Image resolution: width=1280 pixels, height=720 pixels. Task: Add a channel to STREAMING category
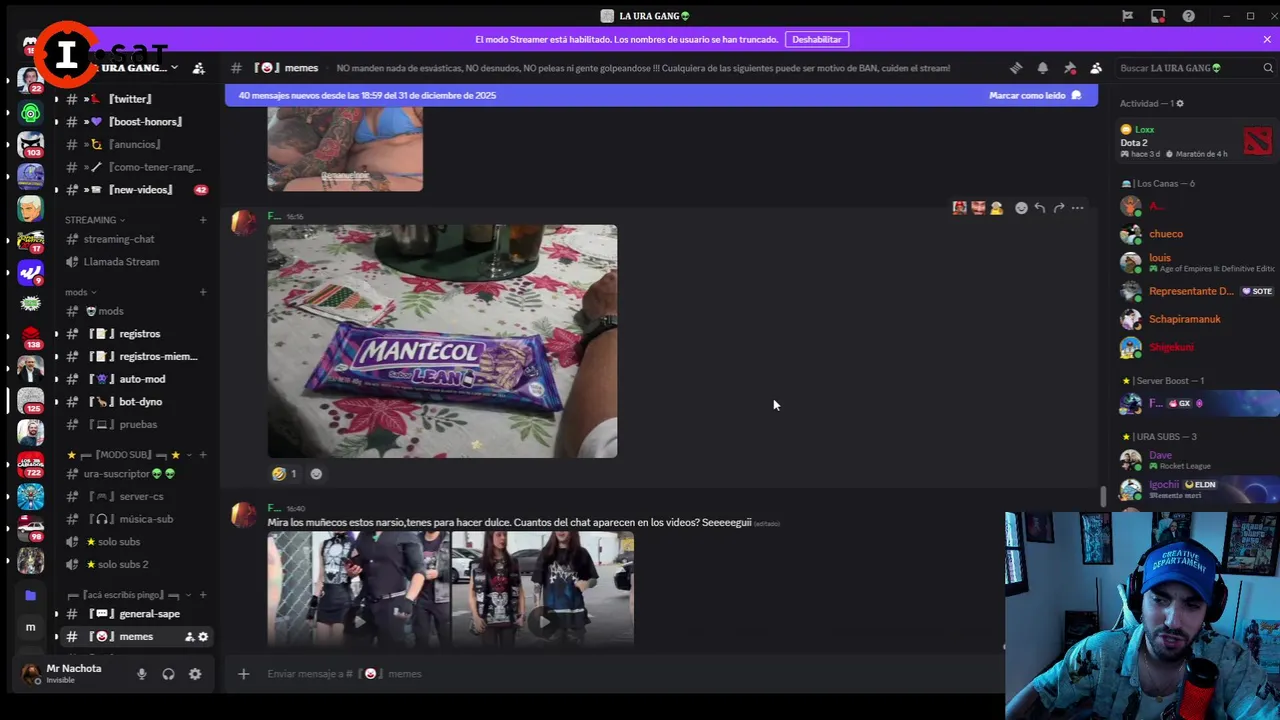pyautogui.click(x=203, y=220)
